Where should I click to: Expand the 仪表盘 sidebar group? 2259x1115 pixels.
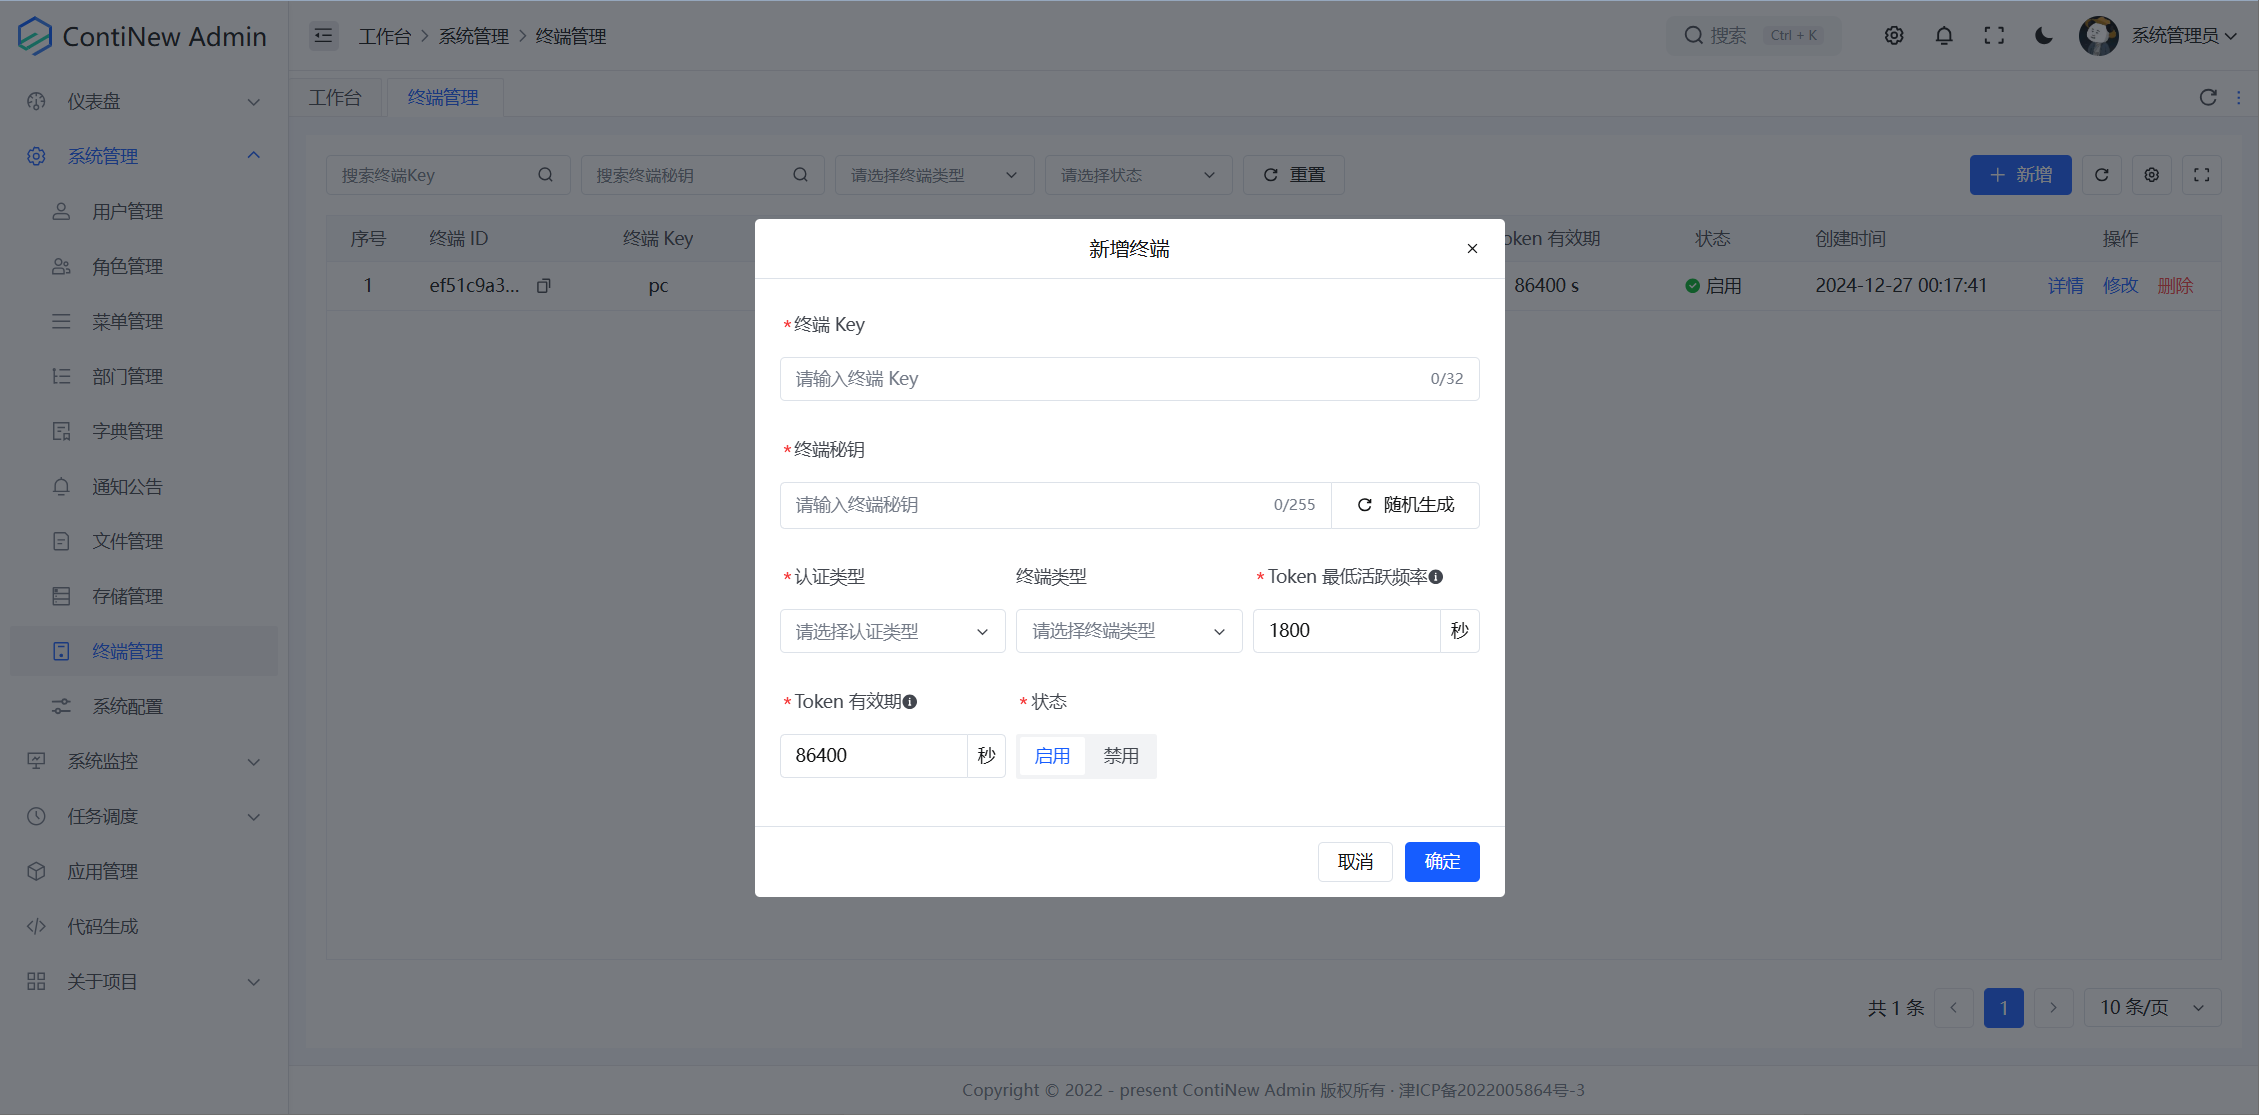pyautogui.click(x=144, y=101)
